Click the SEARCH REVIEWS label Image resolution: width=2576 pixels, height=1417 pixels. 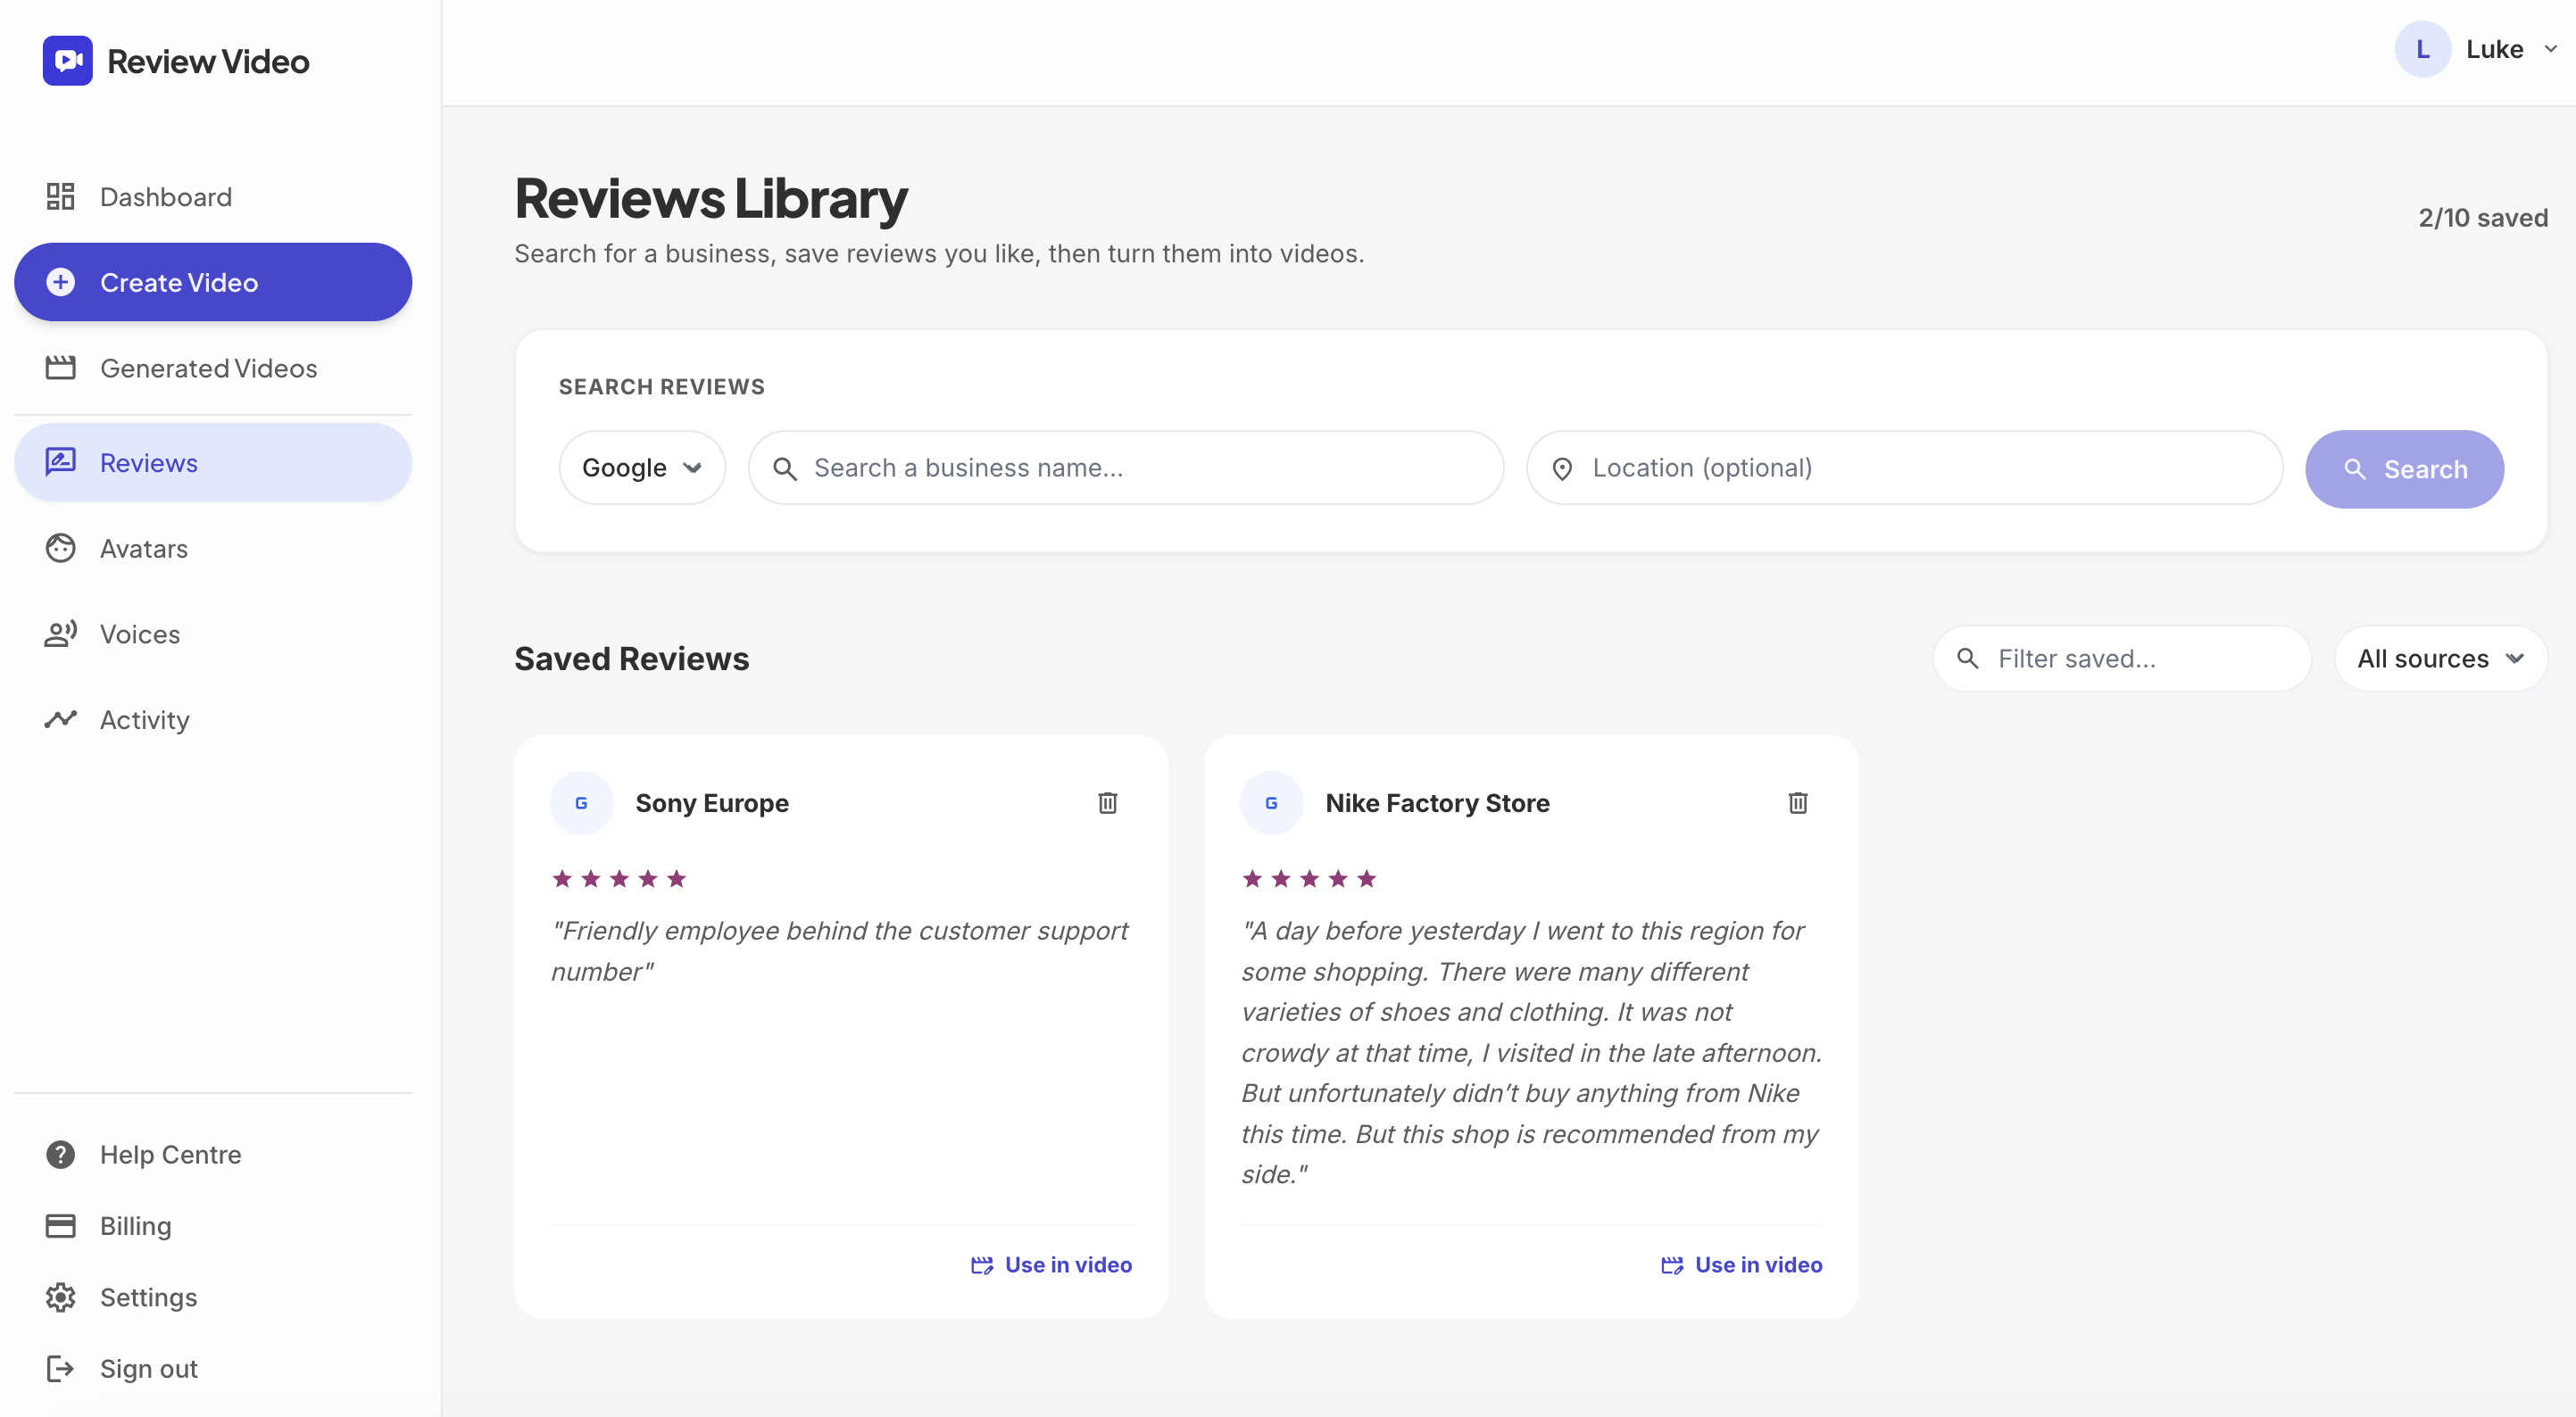click(x=662, y=387)
